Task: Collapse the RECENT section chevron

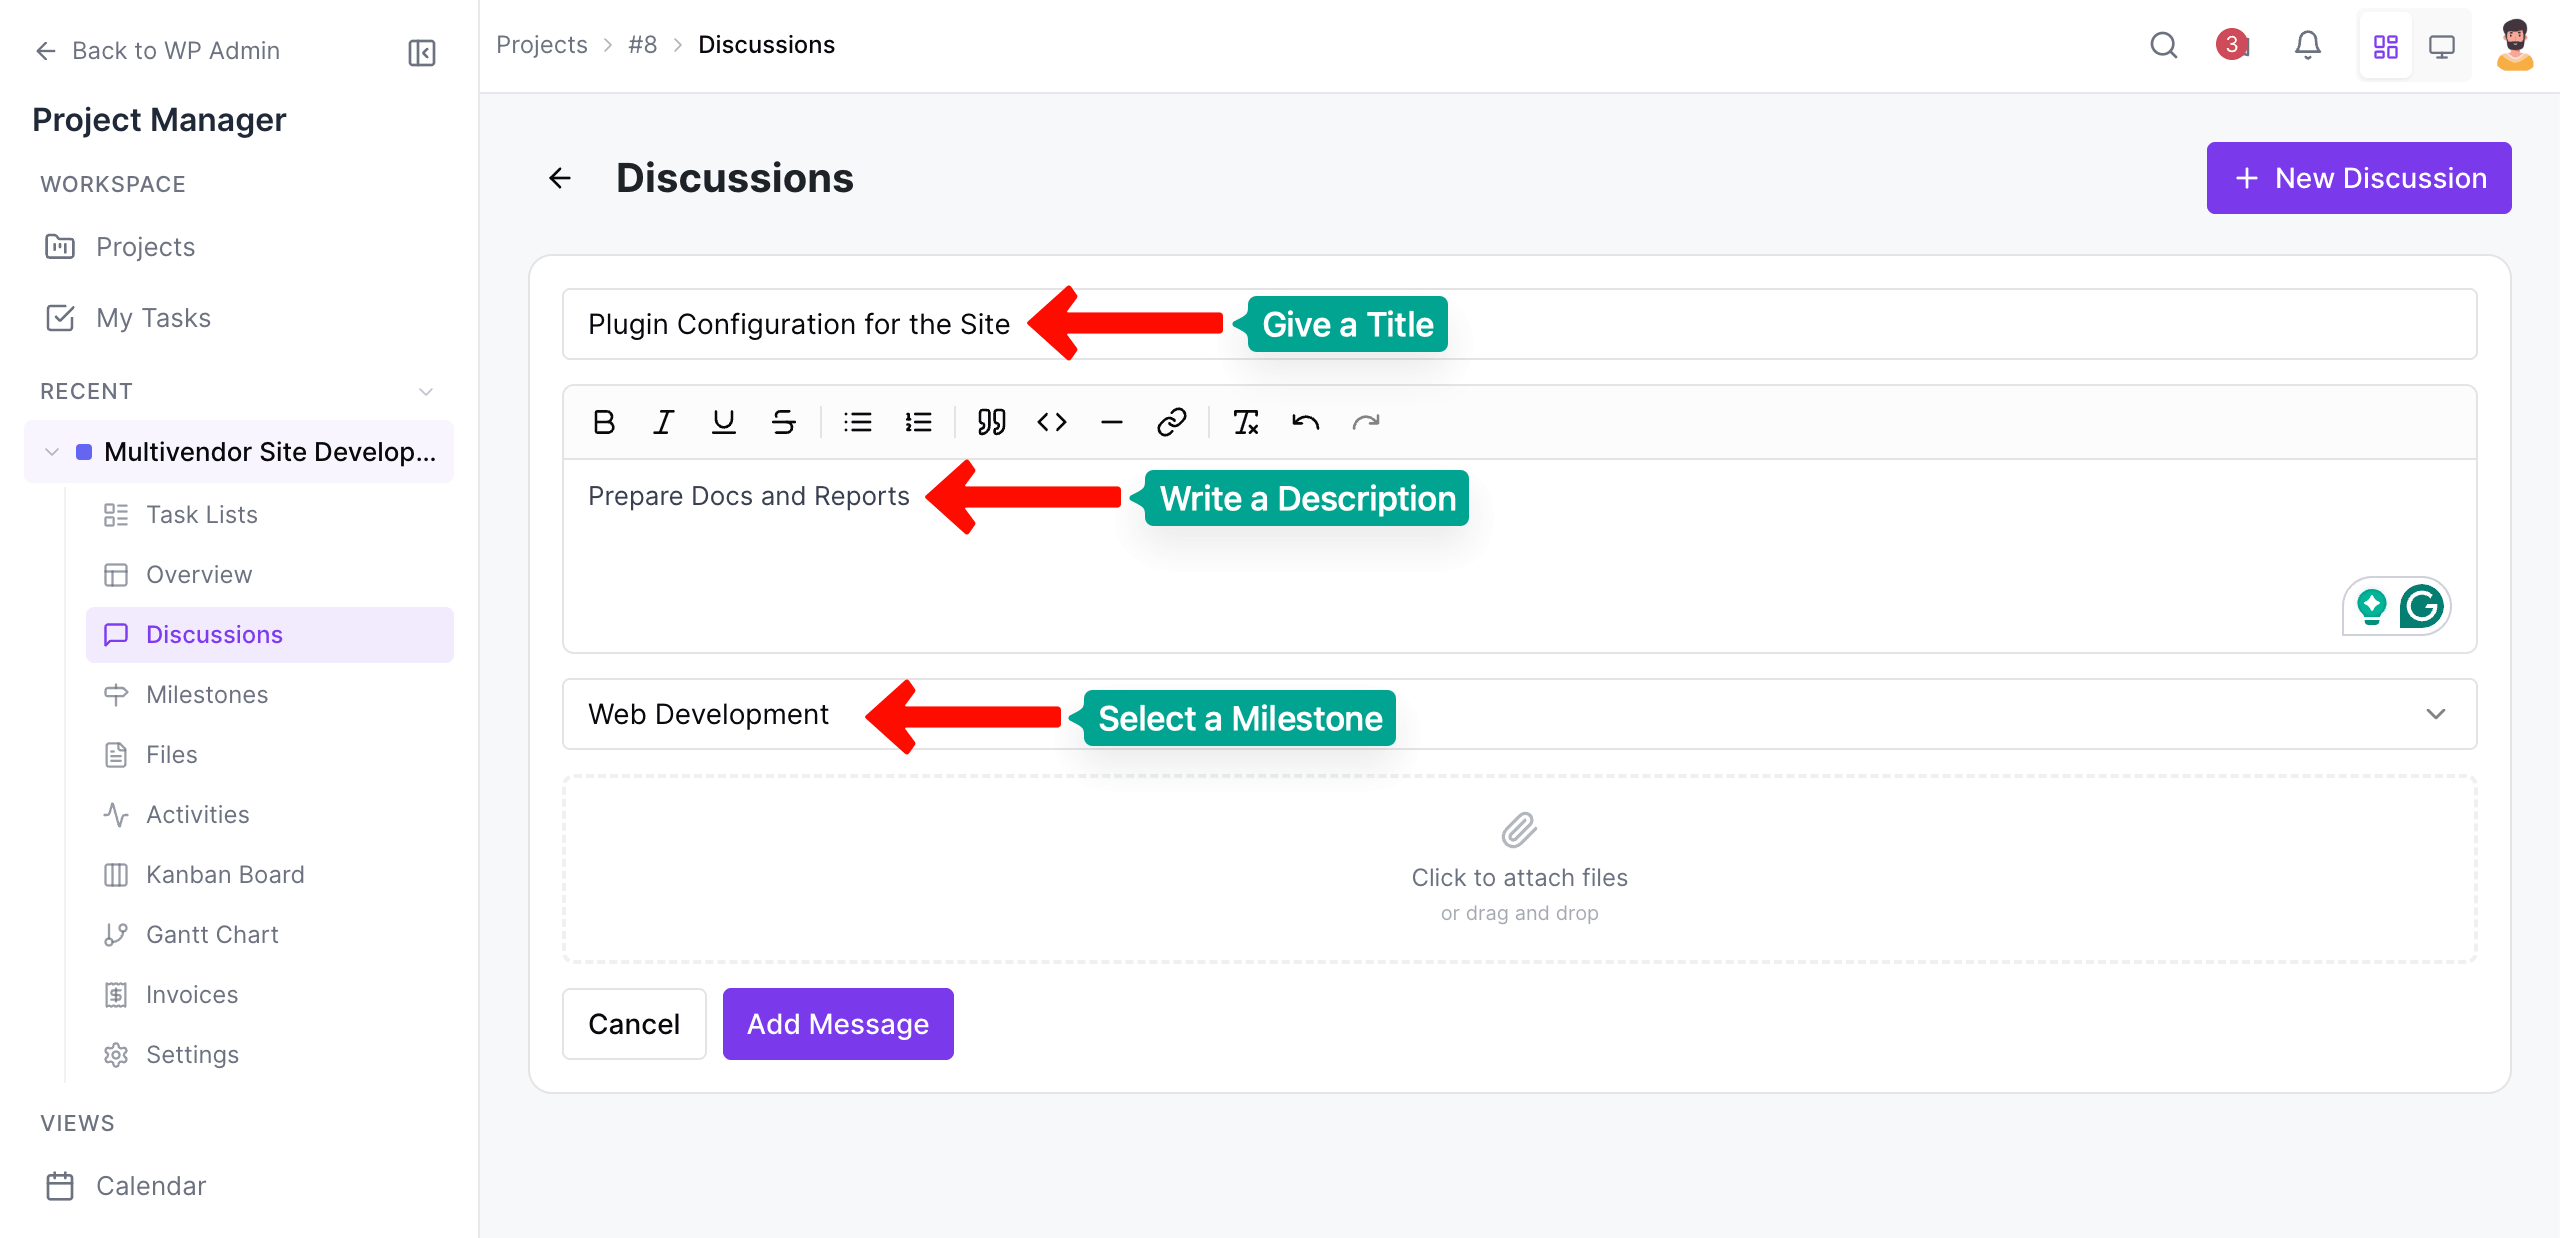Action: 426,391
